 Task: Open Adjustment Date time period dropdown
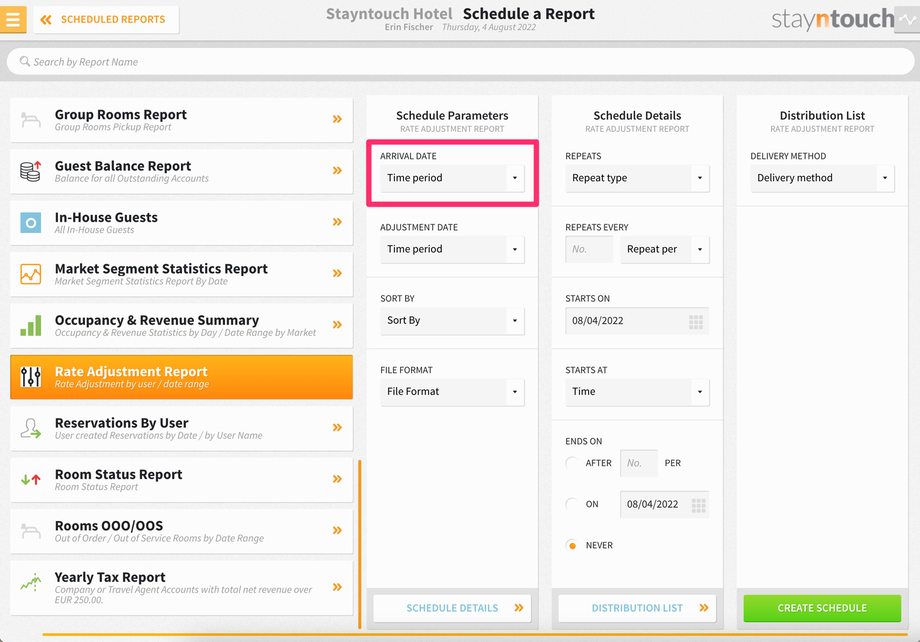pyautogui.click(x=452, y=249)
